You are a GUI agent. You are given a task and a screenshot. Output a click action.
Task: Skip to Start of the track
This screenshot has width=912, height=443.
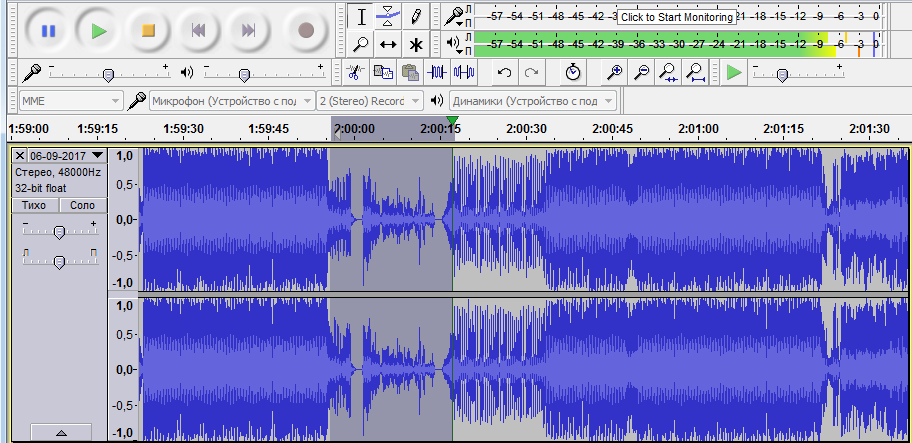point(199,30)
